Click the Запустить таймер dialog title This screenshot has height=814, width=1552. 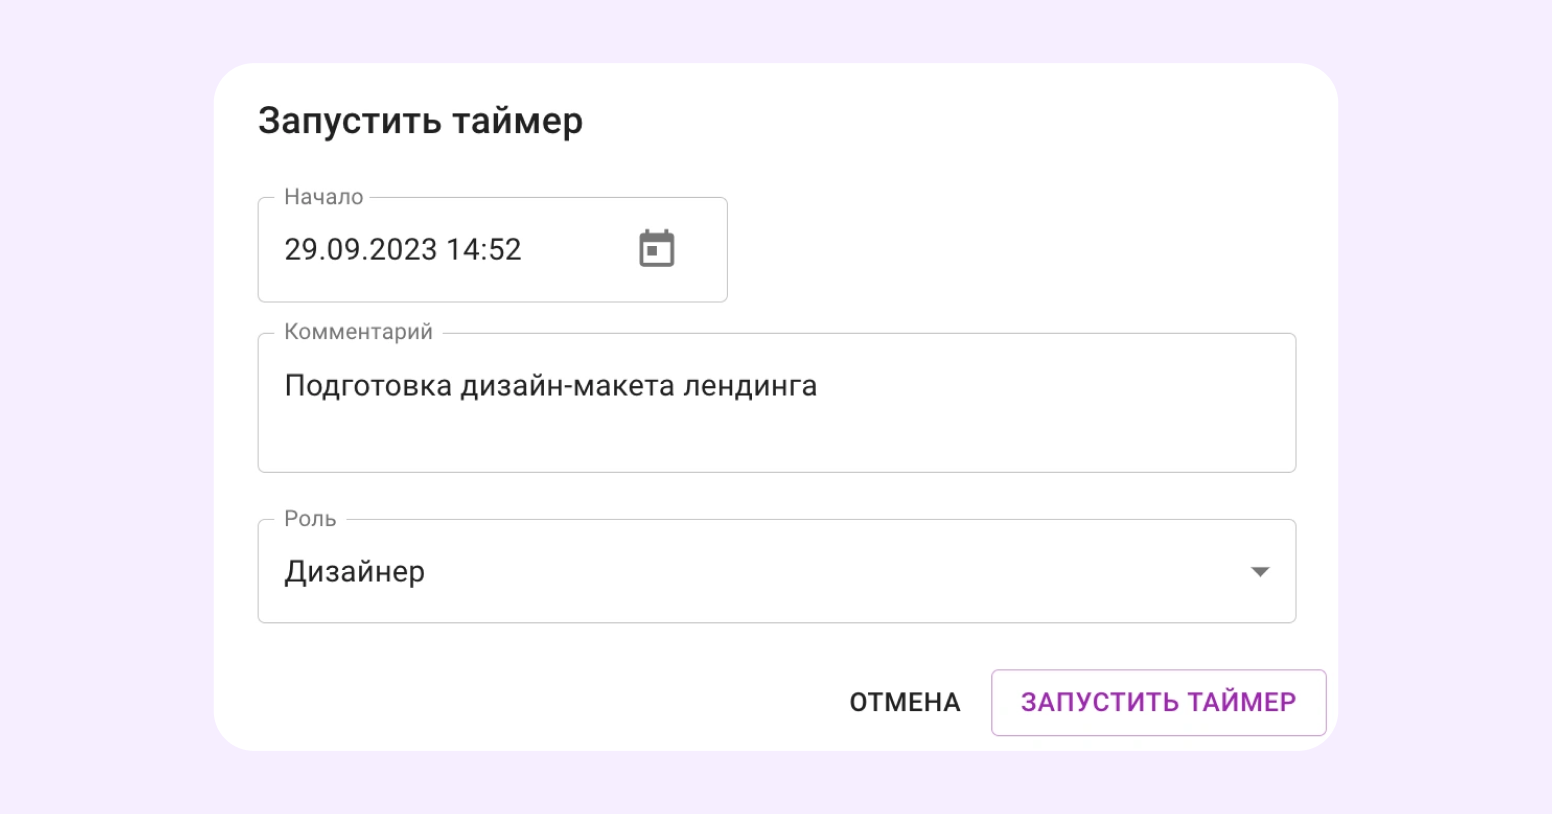(420, 121)
